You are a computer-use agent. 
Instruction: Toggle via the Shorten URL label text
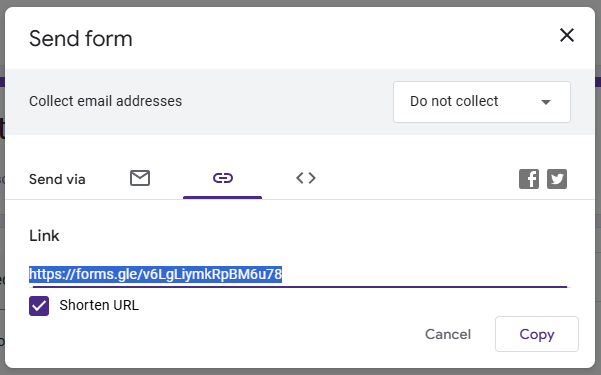coord(99,305)
